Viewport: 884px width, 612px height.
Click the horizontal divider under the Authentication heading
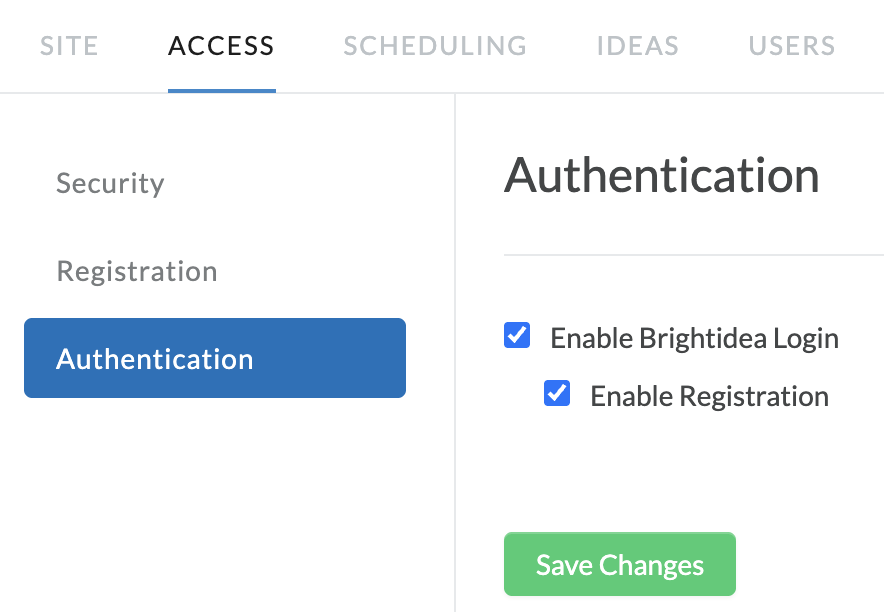pos(694,255)
